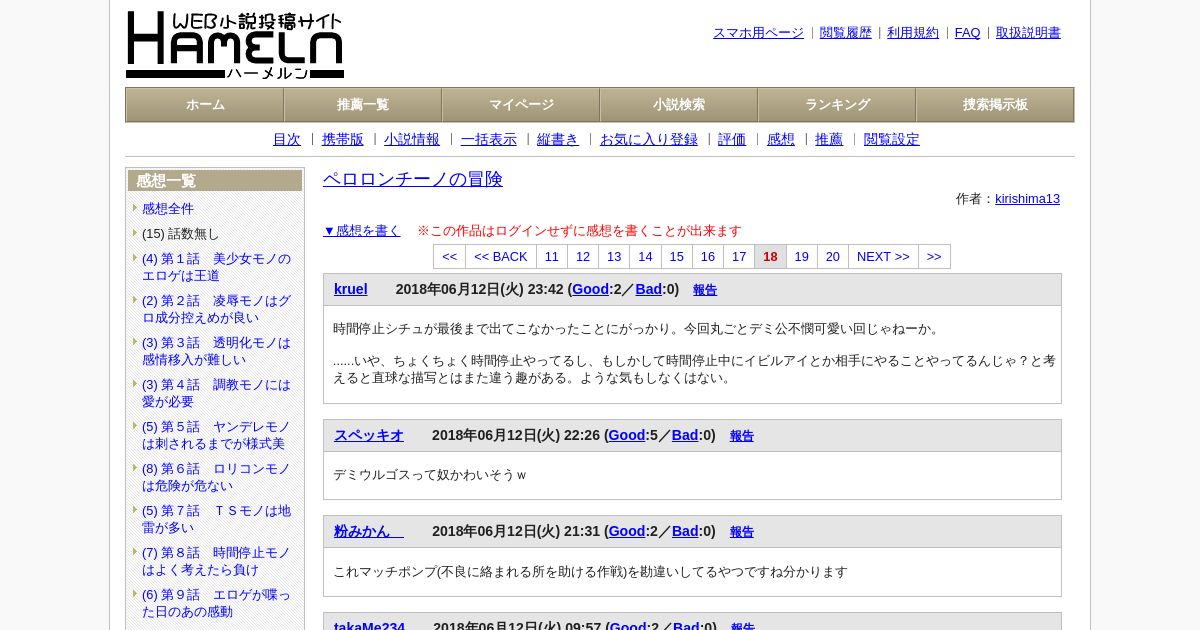The image size is (1200, 630).
Task: Click ▼感想を書く link
Action: click(x=362, y=231)
